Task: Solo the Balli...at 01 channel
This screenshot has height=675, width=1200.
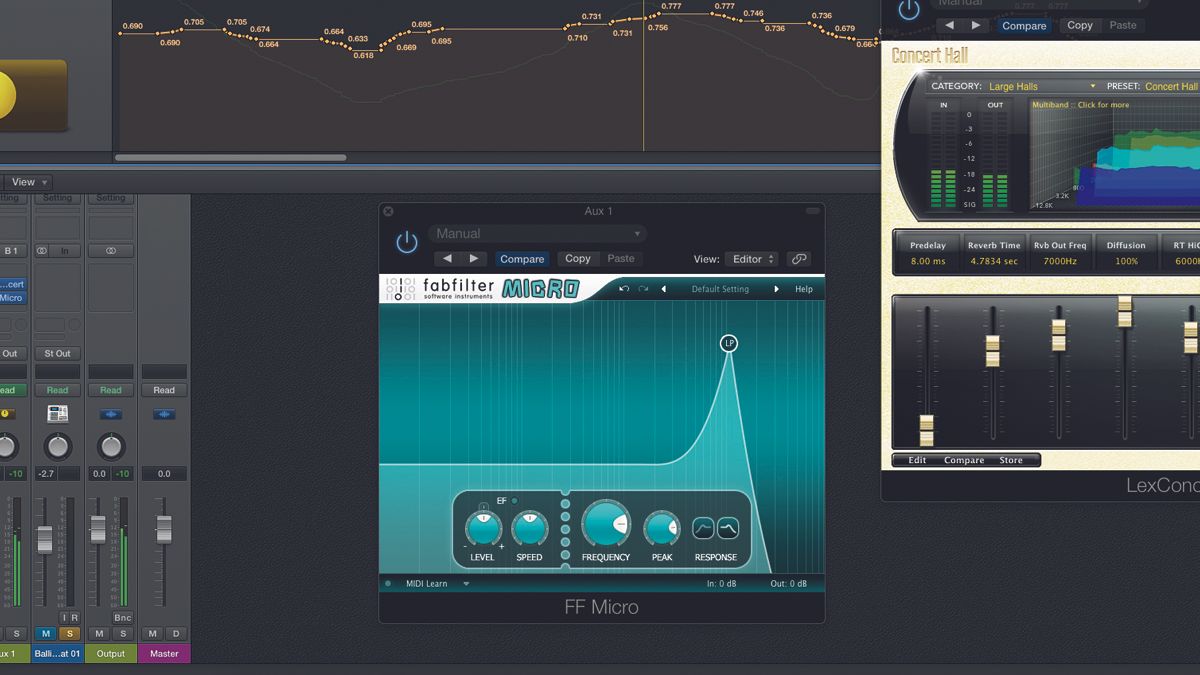Action: (68, 634)
